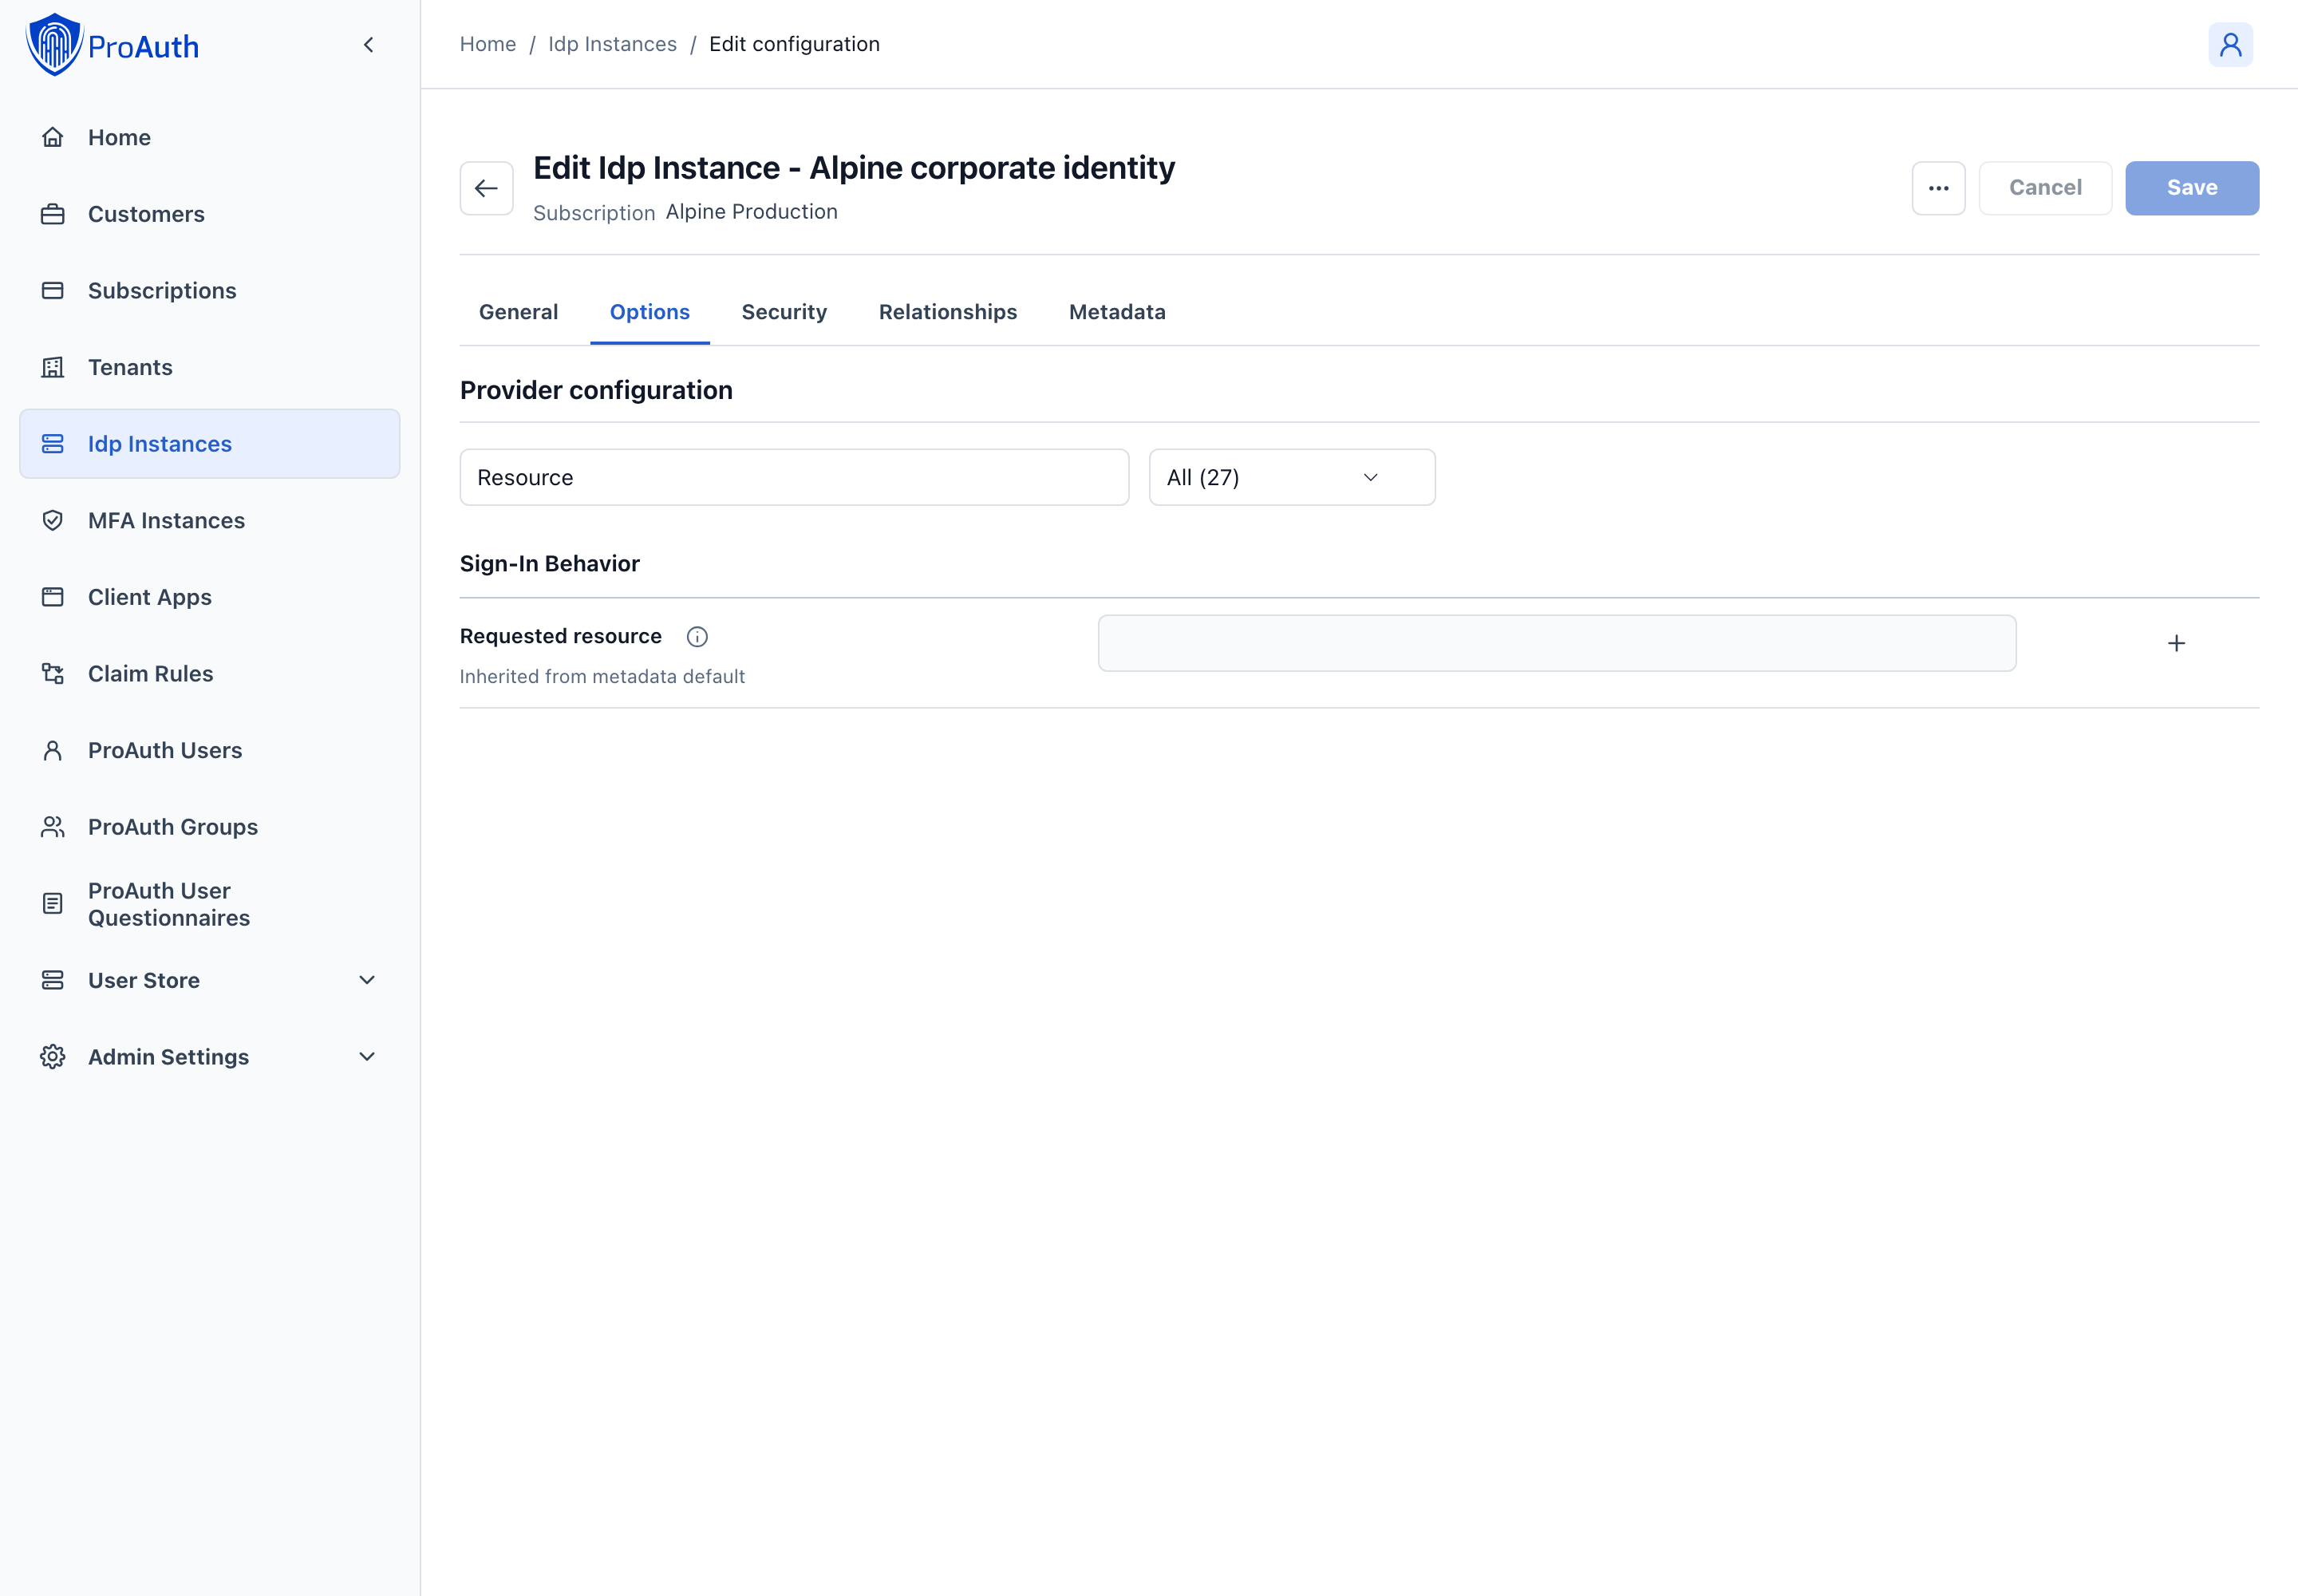Screen dimensions: 2298x1596
Task: Click the Inherited from metadata default text
Action: pos(602,677)
